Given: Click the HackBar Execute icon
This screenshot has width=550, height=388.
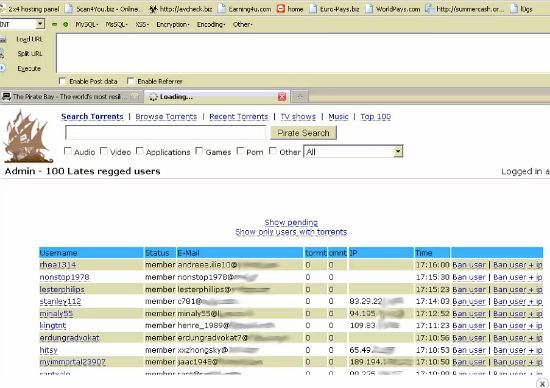Looking at the screenshot, I should 2,68.
